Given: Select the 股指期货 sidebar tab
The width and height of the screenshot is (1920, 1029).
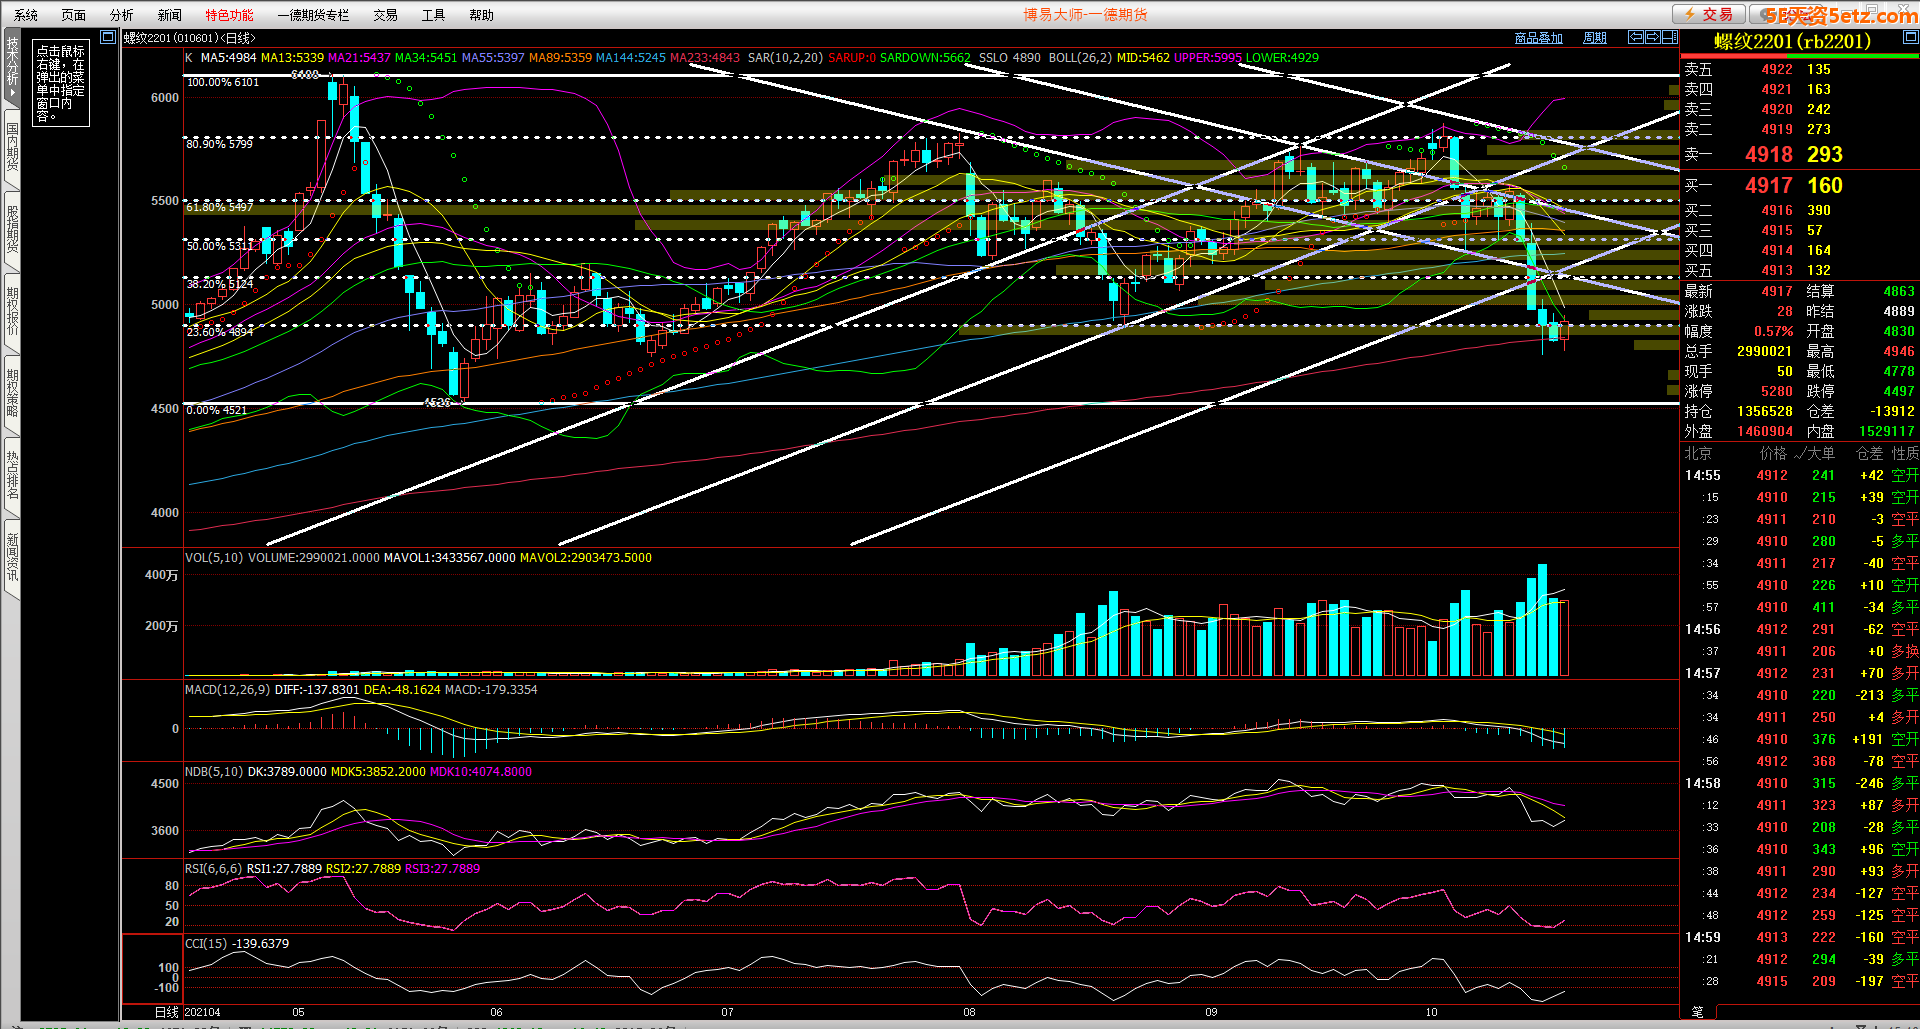Looking at the screenshot, I should (12, 229).
